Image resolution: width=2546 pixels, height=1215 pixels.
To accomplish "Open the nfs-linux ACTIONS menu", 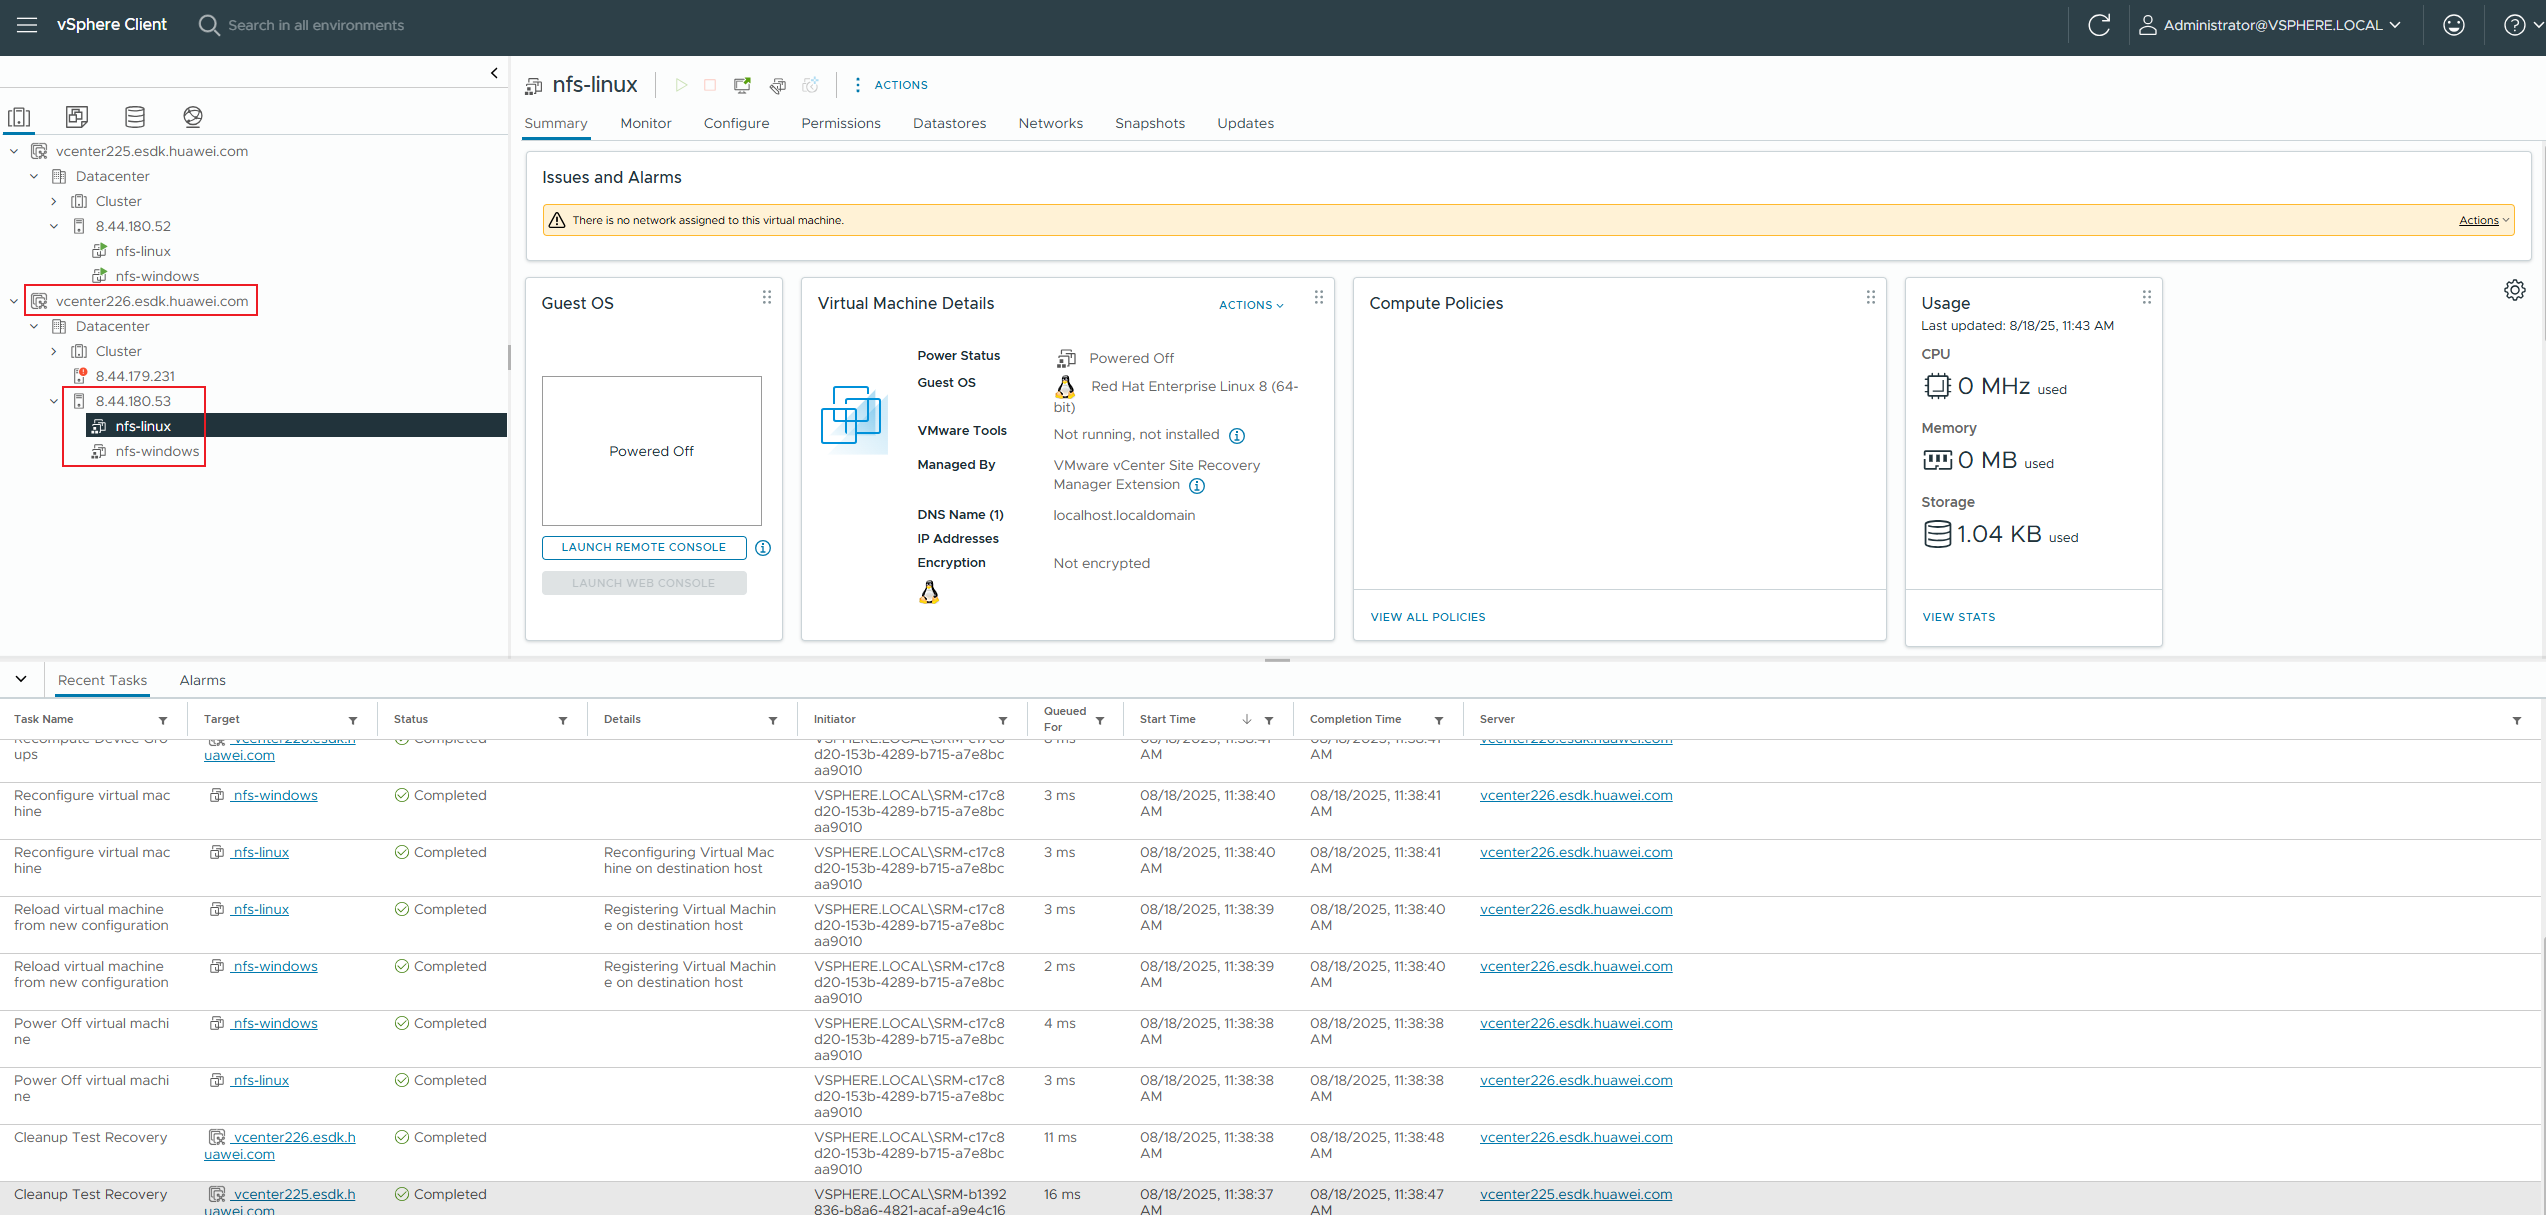I will point(890,85).
